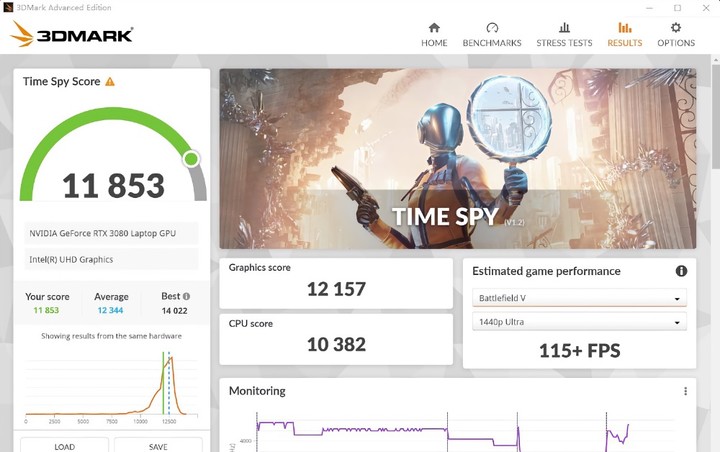The height and width of the screenshot is (452, 720).
Task: Click the SAVE button
Action: coord(157,446)
